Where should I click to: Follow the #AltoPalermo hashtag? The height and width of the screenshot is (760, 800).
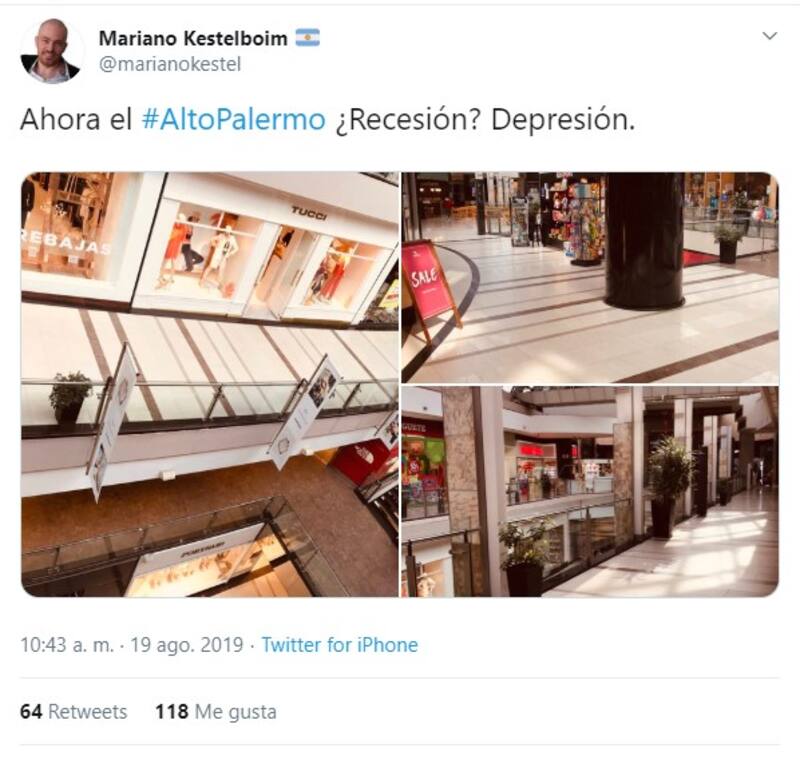tap(234, 120)
